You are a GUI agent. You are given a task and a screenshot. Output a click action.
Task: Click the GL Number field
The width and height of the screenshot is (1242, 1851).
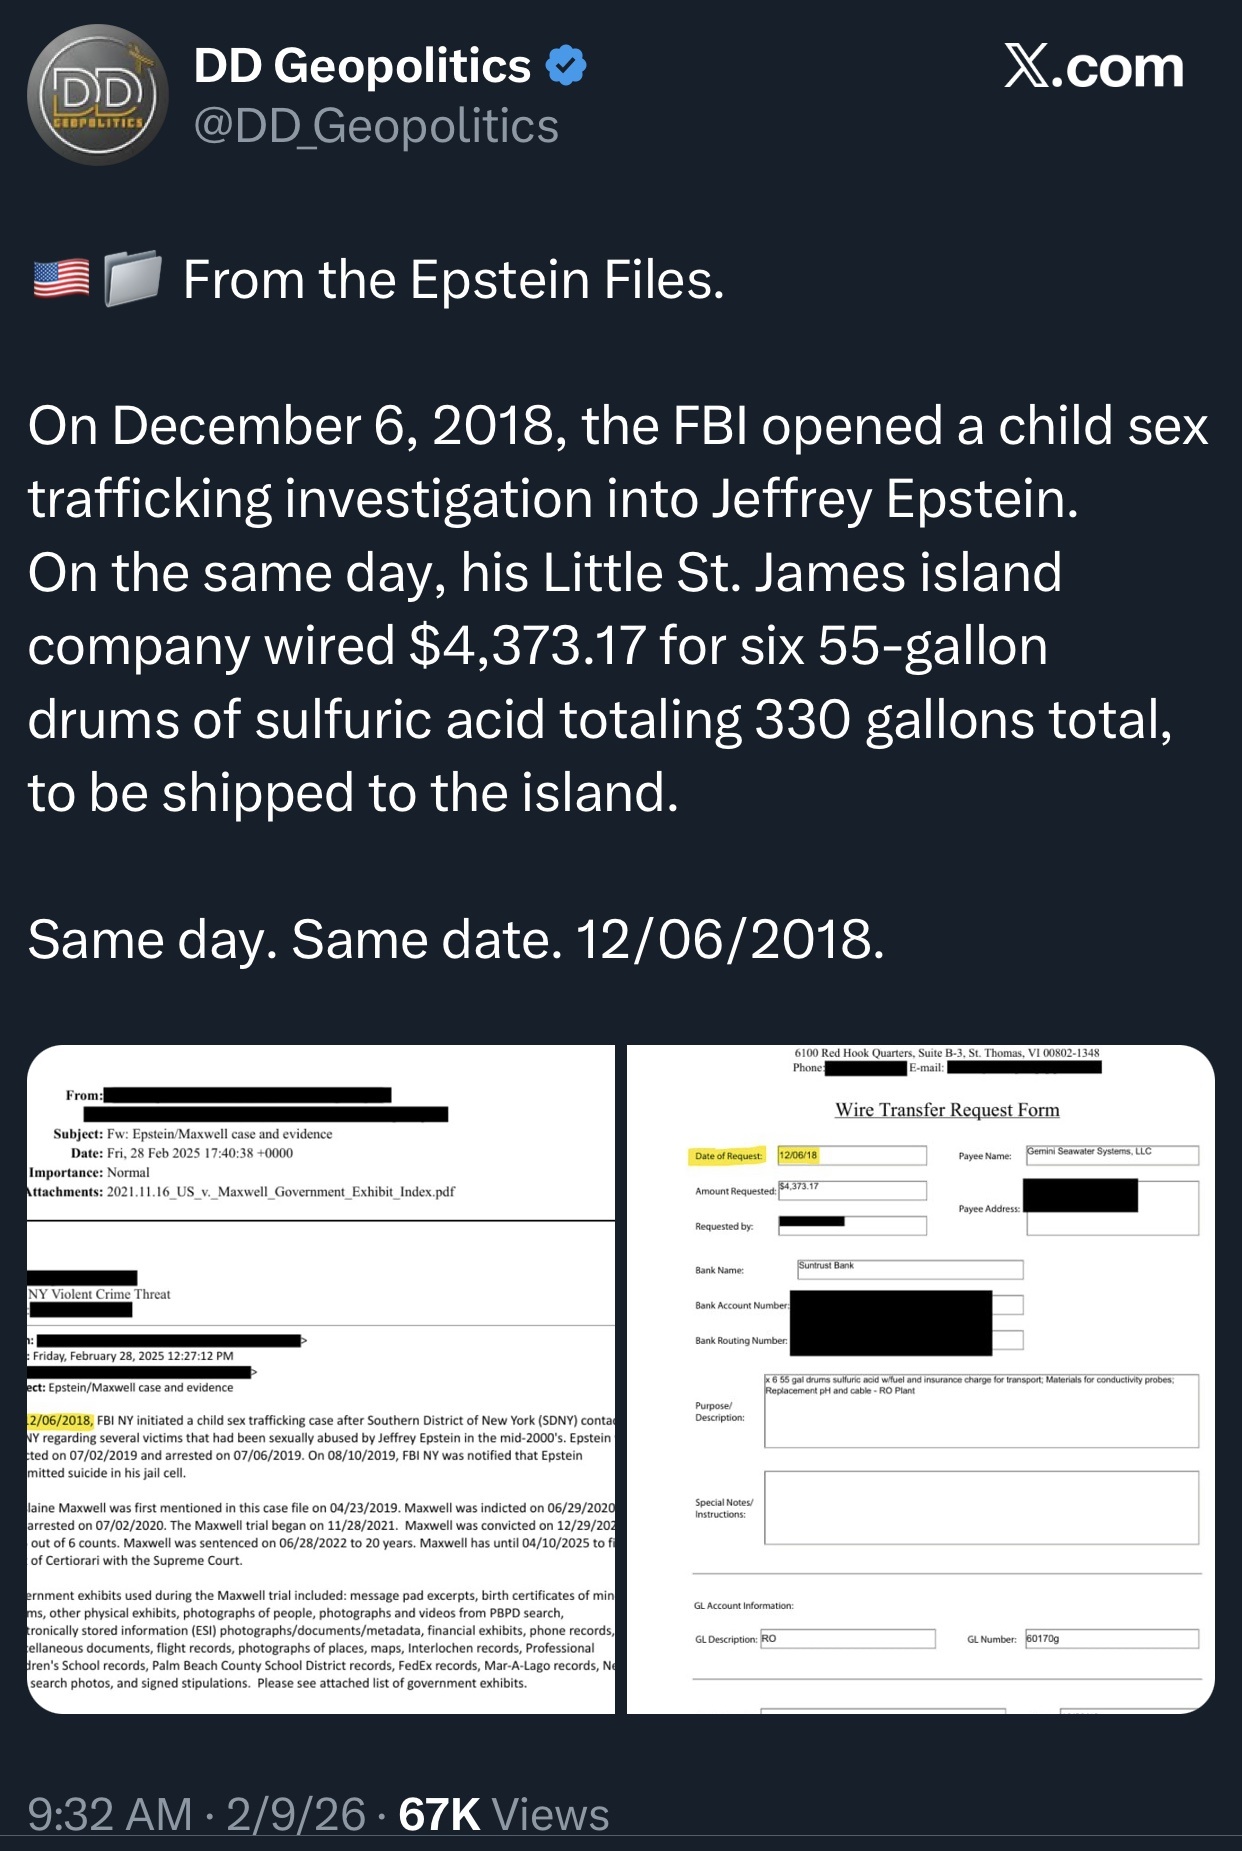tap(1111, 1639)
